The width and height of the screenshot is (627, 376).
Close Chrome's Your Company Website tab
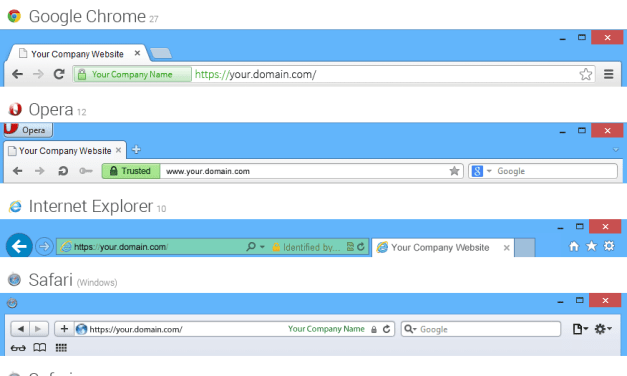137,53
